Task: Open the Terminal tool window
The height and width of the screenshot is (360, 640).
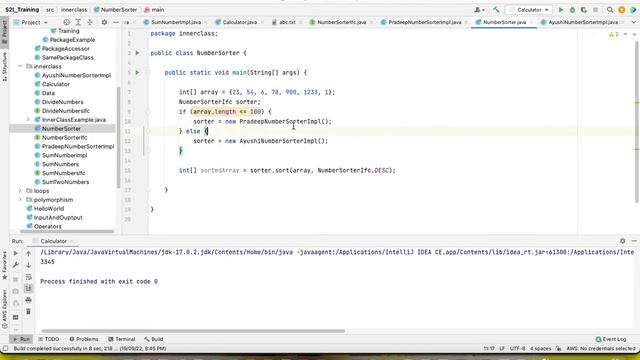Action: click(122, 339)
